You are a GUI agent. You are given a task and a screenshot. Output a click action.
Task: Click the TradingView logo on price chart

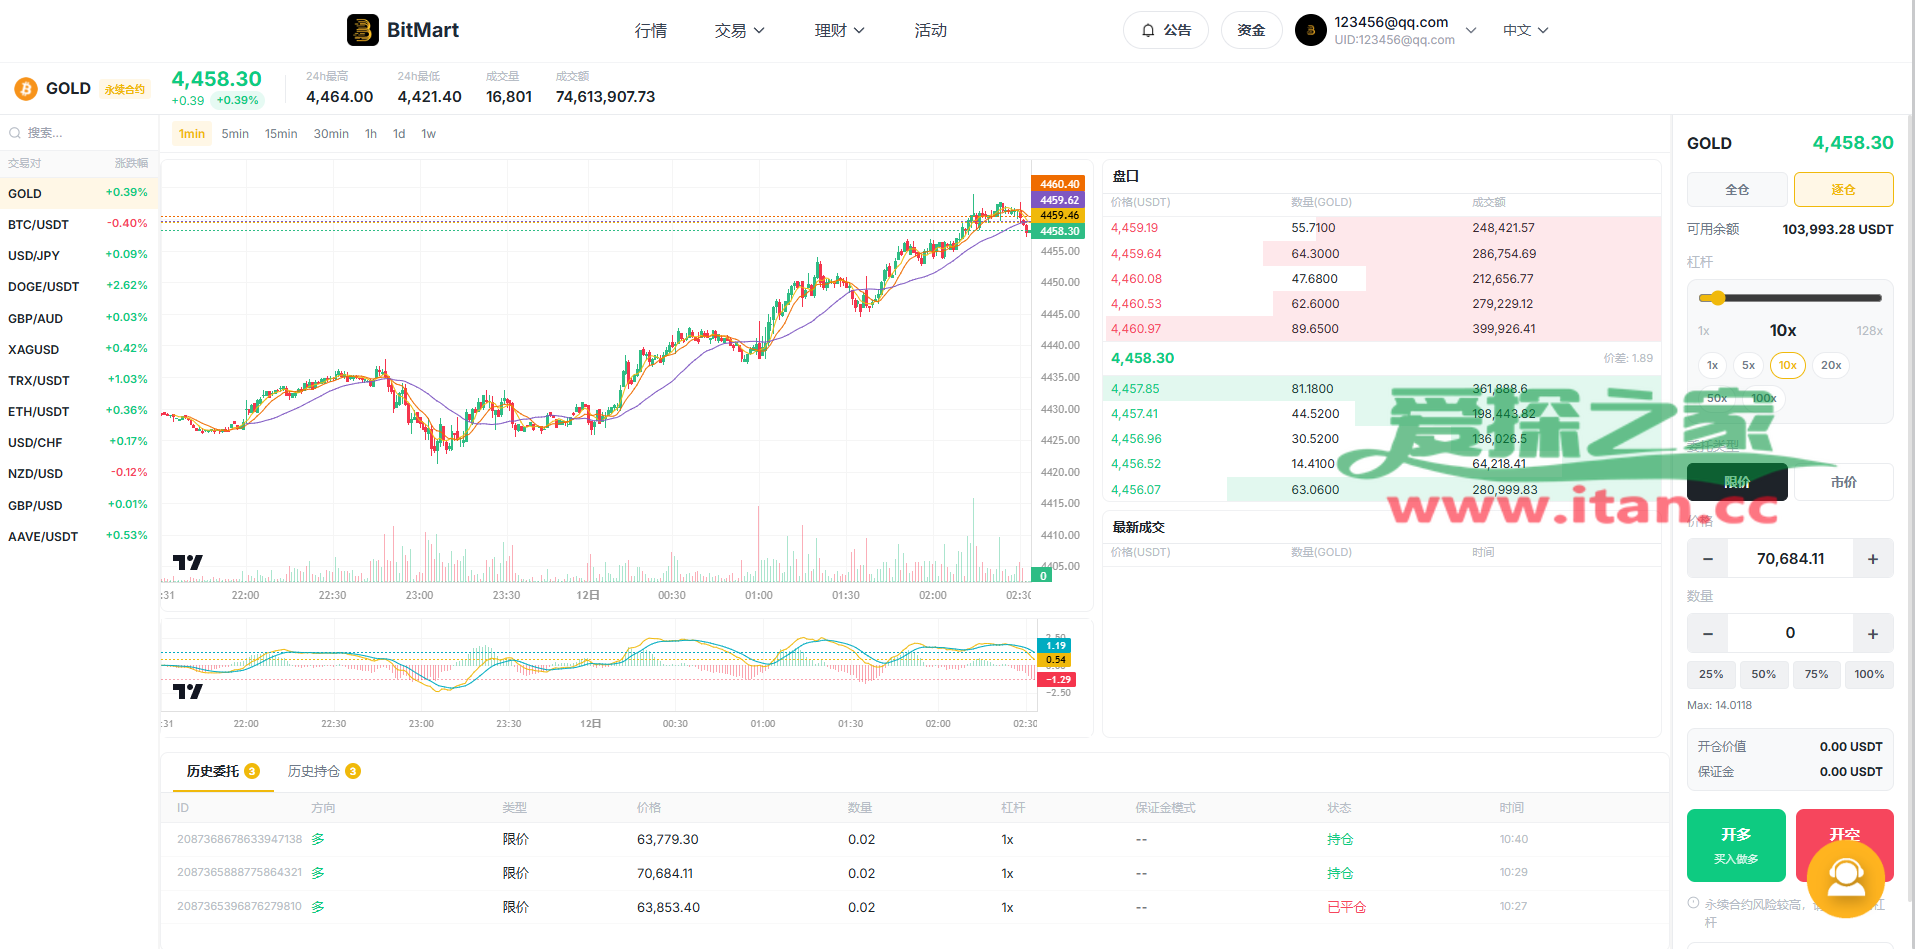click(x=188, y=563)
